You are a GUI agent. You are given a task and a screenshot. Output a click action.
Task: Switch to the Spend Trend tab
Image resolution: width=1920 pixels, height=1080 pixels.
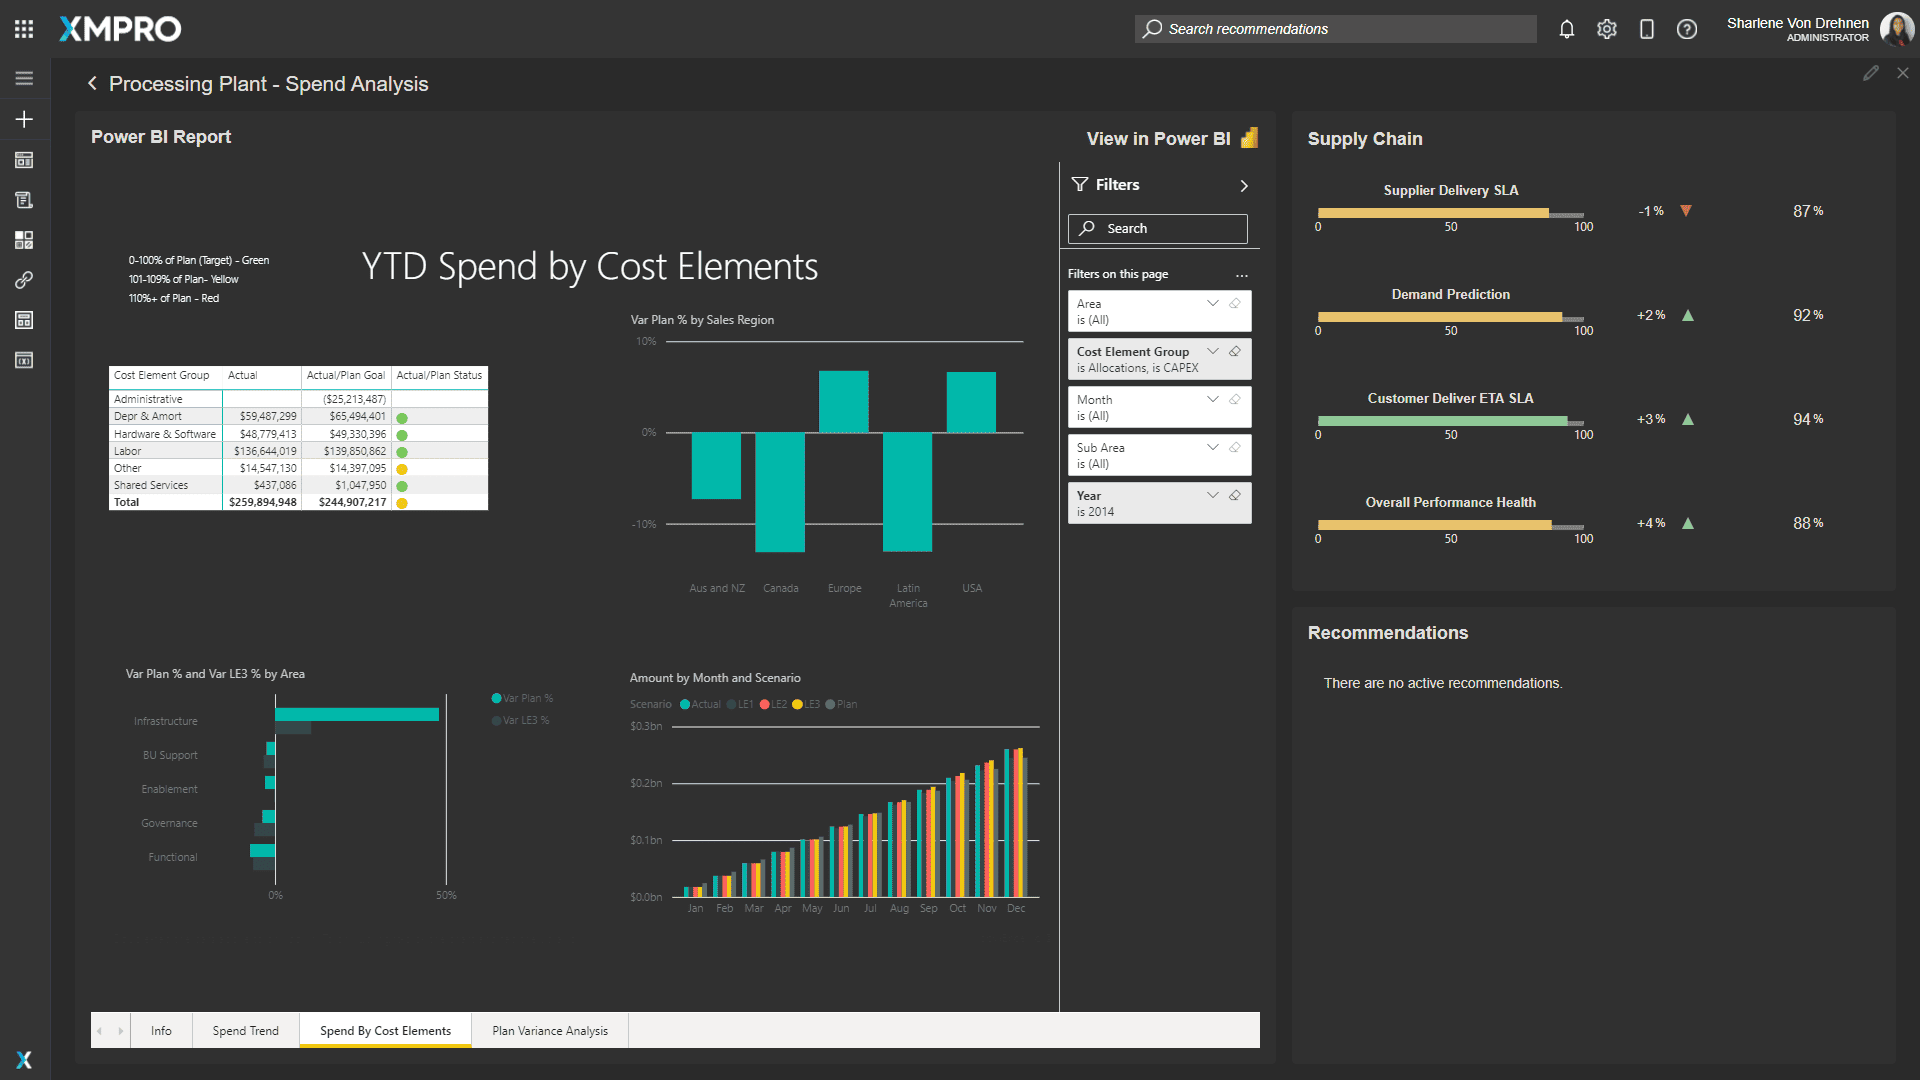(x=245, y=1031)
